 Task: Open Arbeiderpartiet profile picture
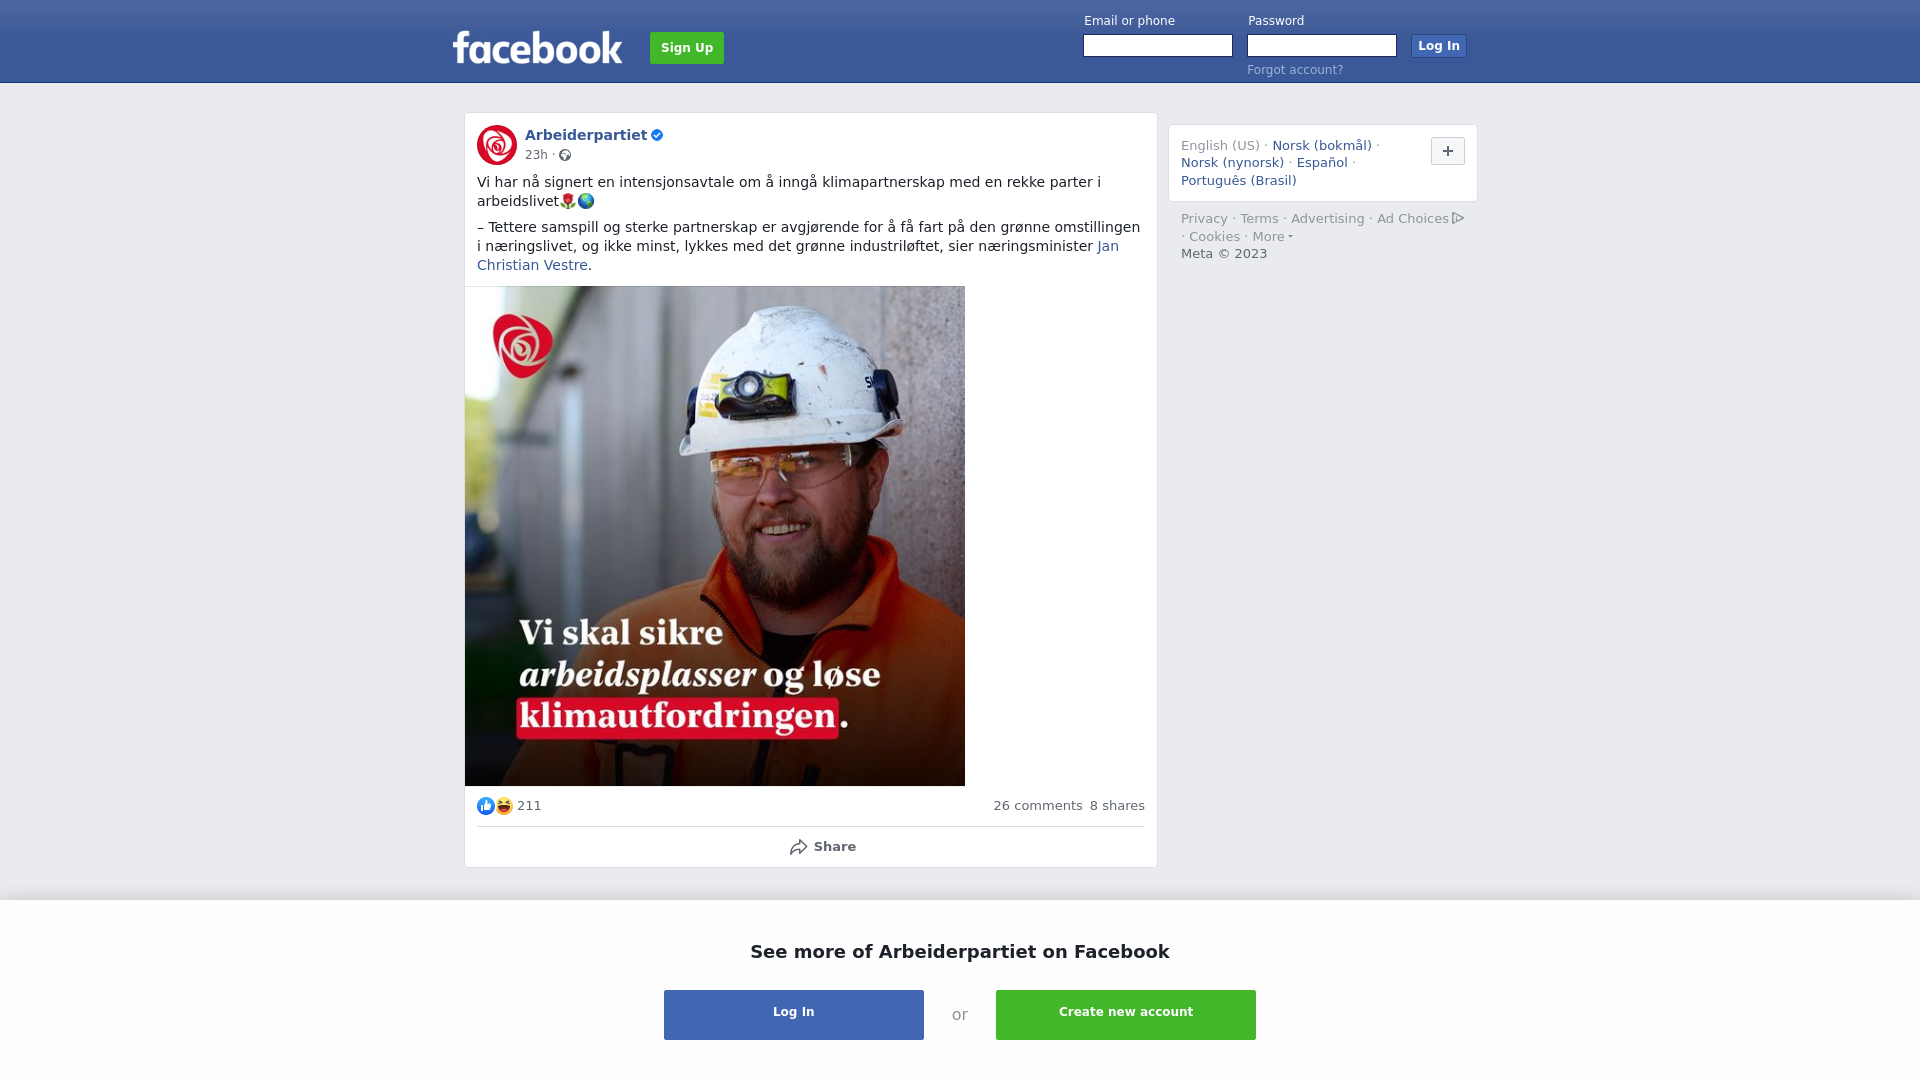click(497, 145)
